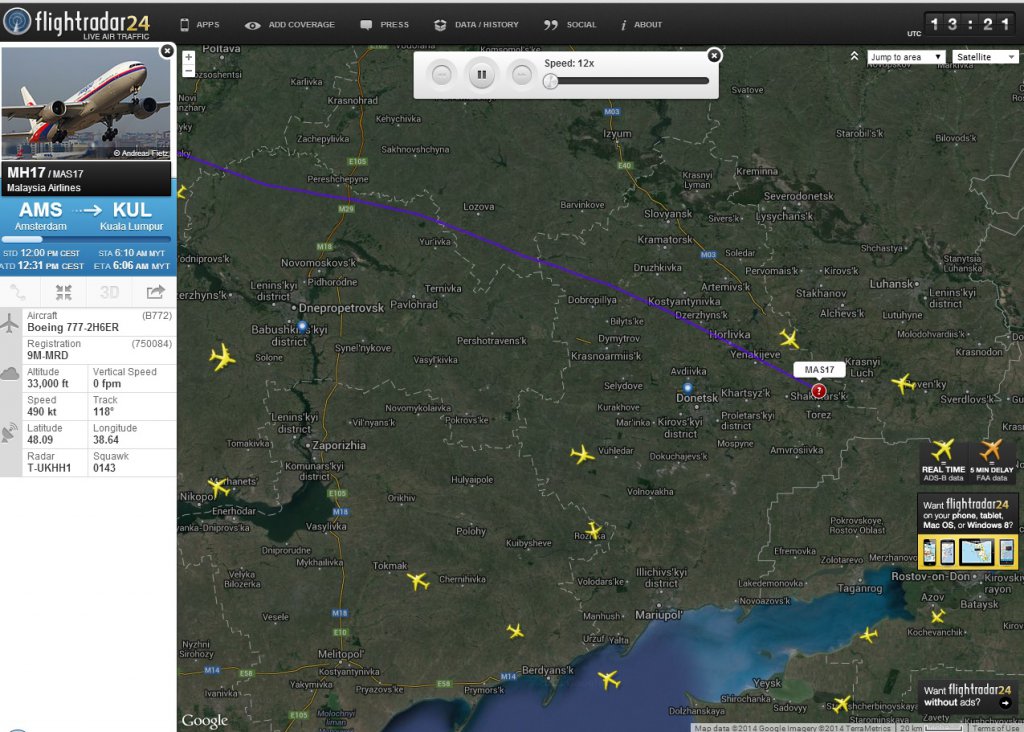Click the center-on-aircraft arrows icon

(x=63, y=292)
